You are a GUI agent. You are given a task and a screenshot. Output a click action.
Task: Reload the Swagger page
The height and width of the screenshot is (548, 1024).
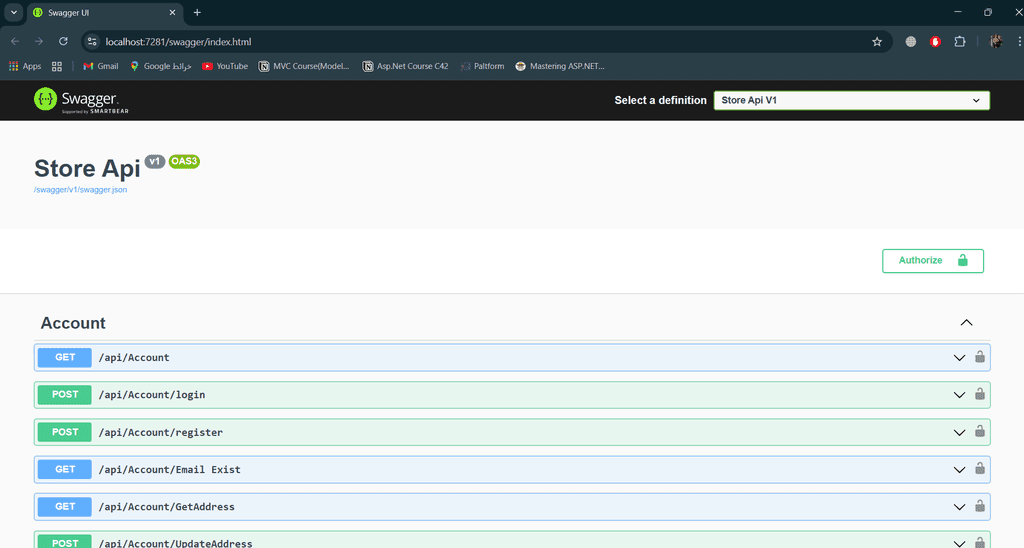(63, 42)
